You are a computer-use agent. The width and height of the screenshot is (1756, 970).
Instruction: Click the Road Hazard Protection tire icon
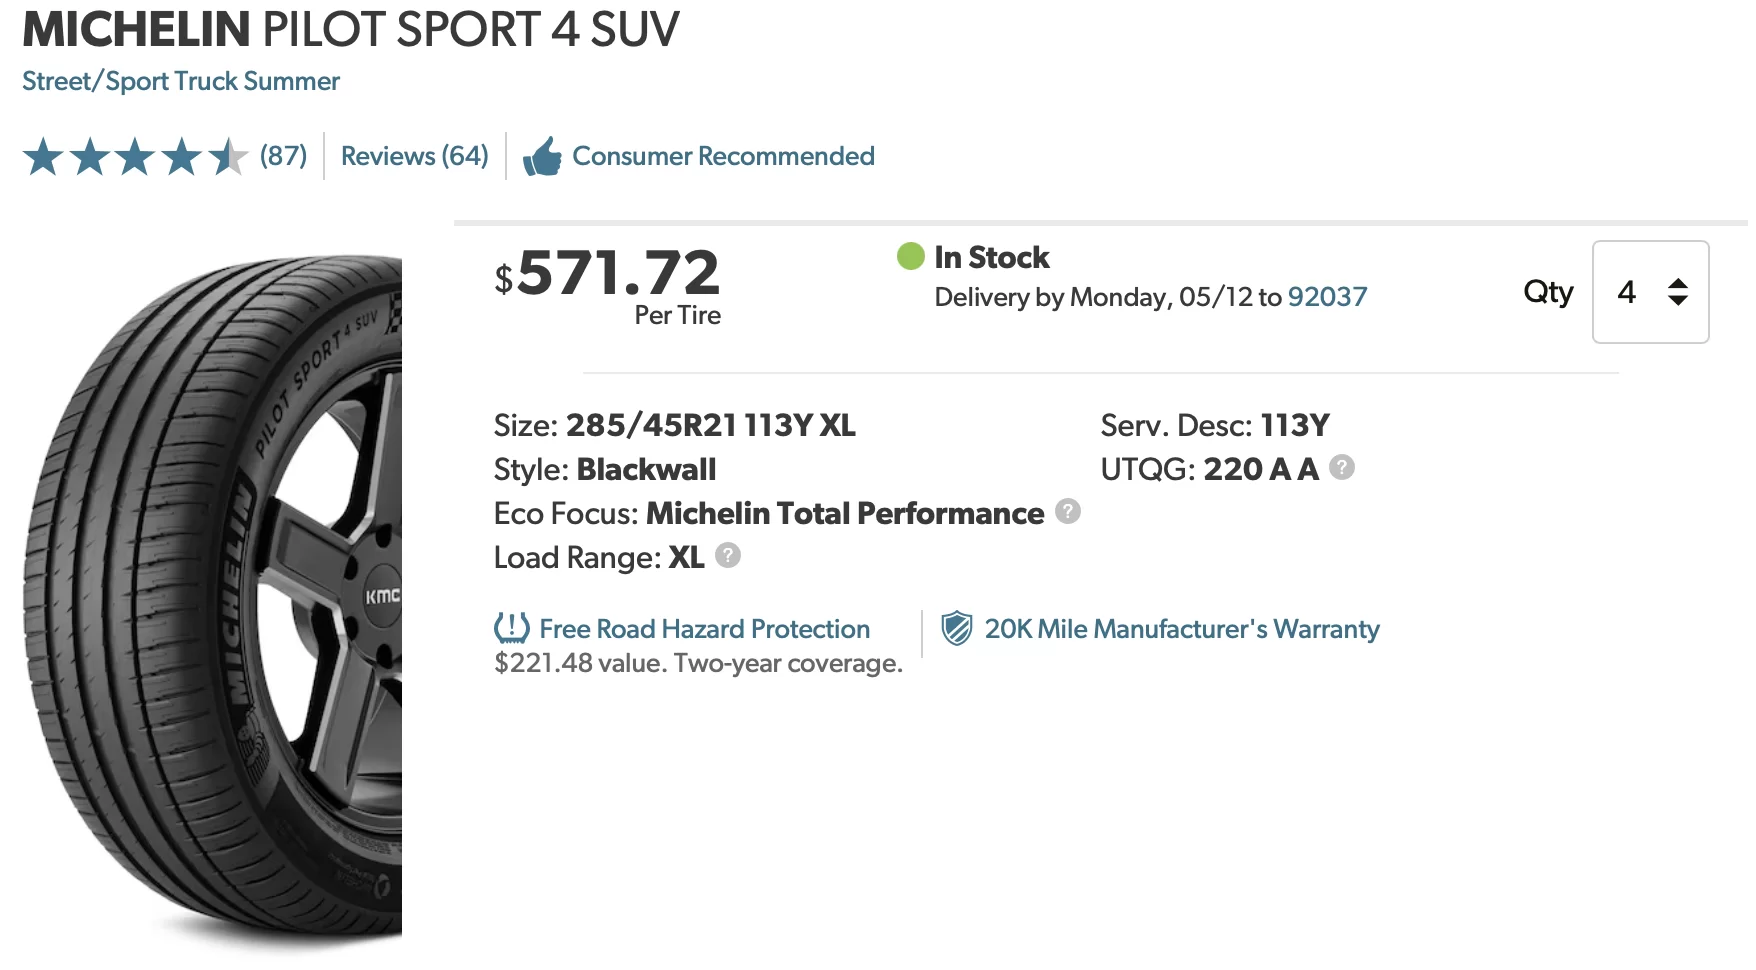click(x=512, y=628)
